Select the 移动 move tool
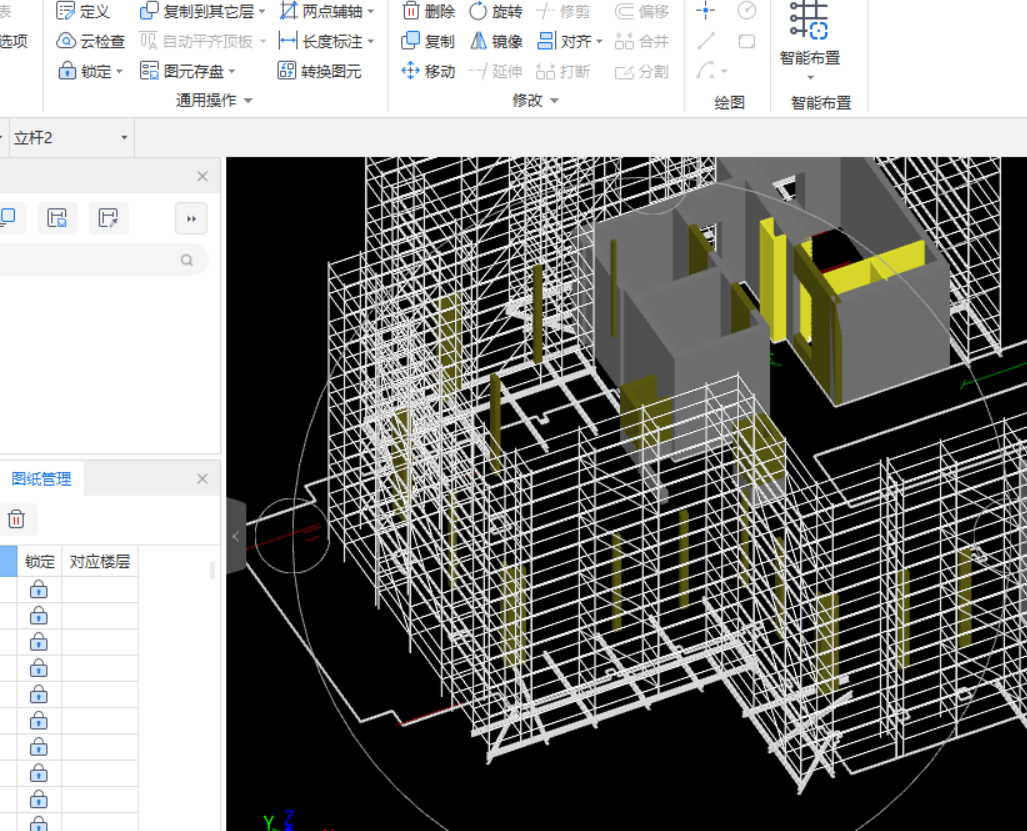The image size is (1027, 831). coord(428,71)
